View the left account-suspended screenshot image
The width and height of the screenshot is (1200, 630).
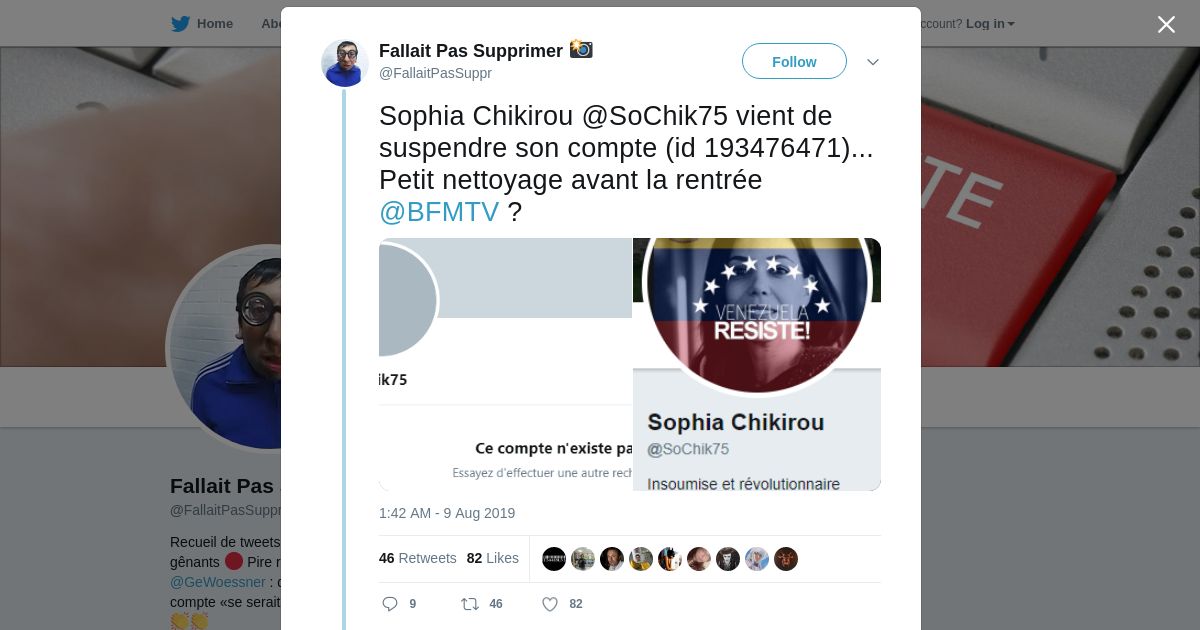[505, 364]
